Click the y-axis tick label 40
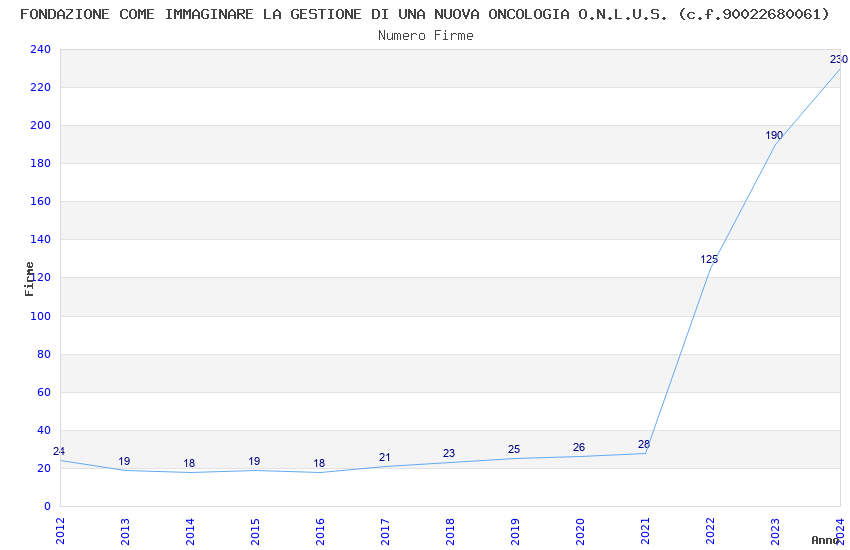 coord(44,430)
